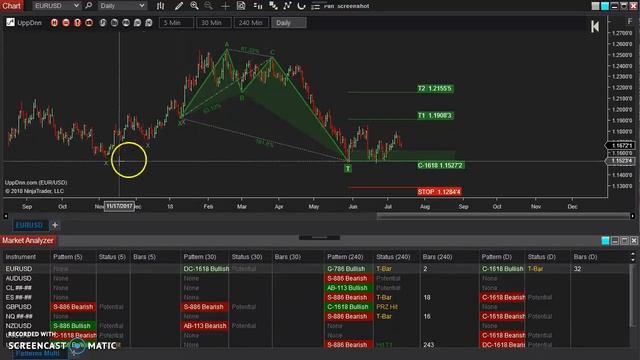Click the Chart window title

tap(11, 6)
